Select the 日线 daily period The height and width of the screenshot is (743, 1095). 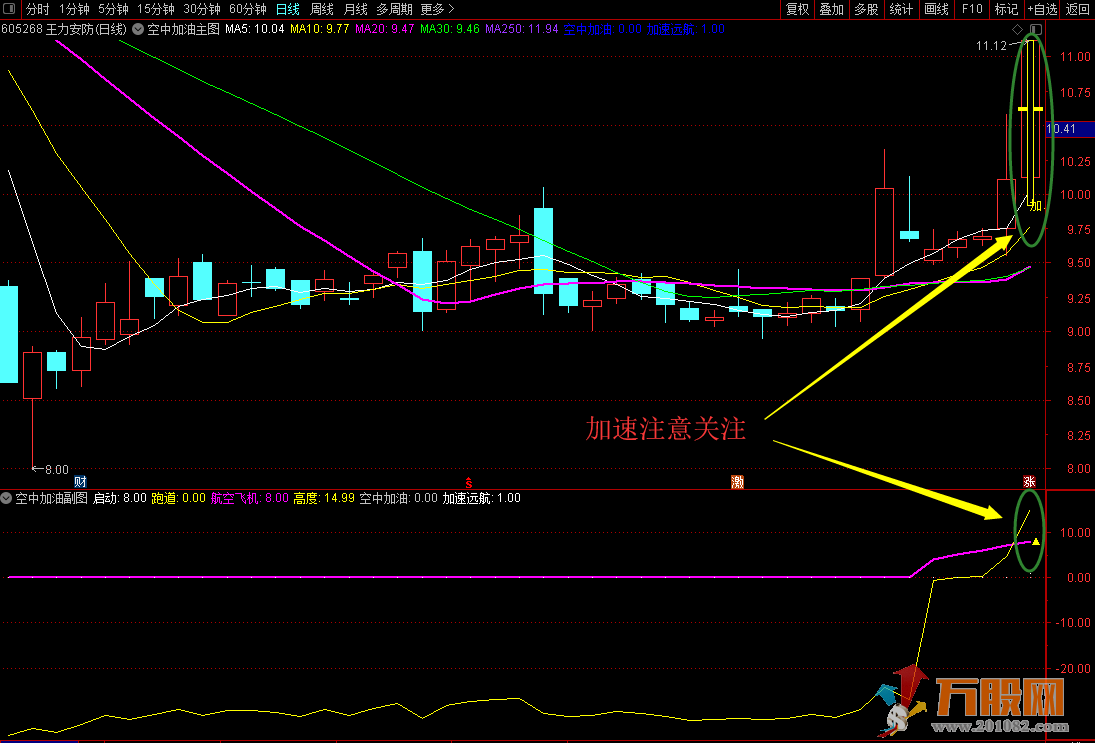click(288, 9)
